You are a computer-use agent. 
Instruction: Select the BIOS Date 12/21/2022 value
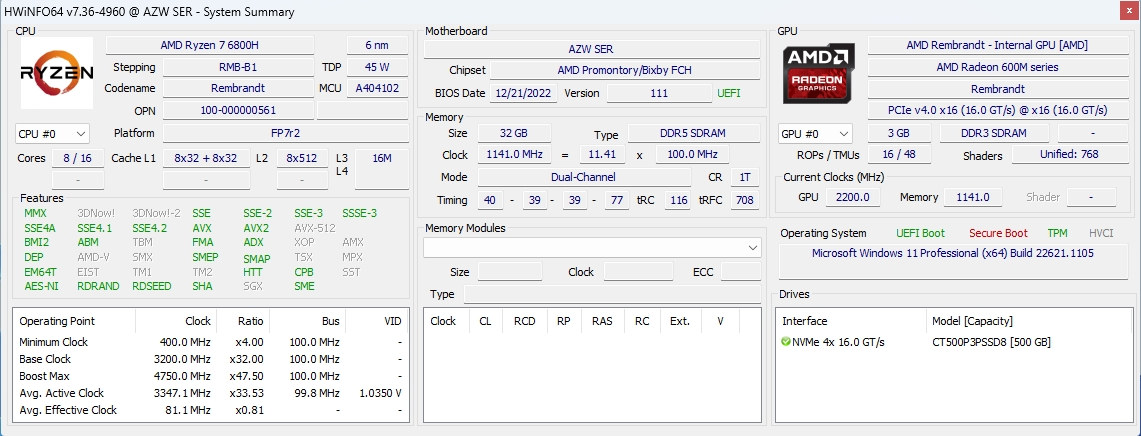524,93
